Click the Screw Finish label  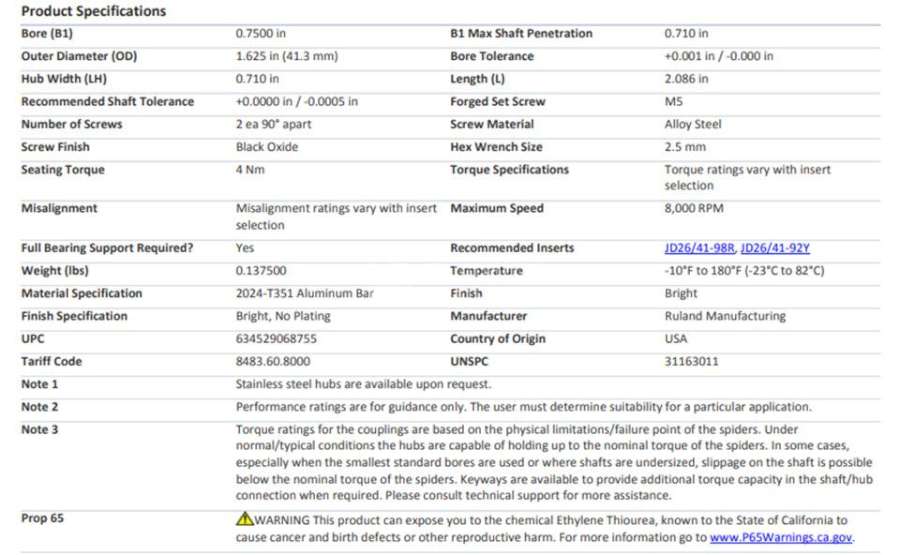coord(55,147)
